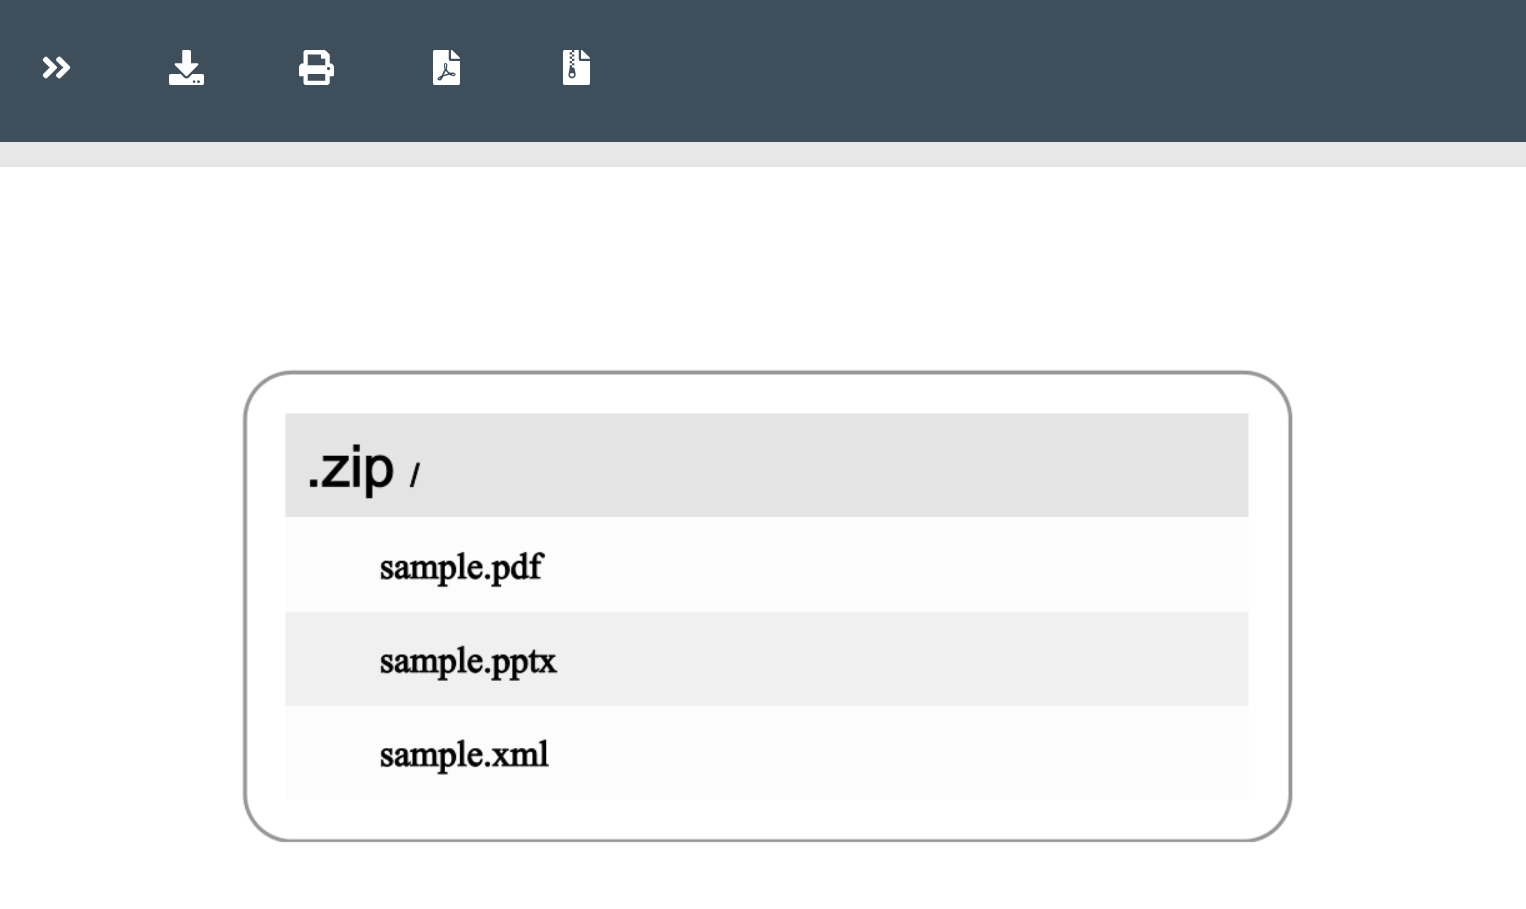Toggle selection of sample.xml entry

click(463, 754)
